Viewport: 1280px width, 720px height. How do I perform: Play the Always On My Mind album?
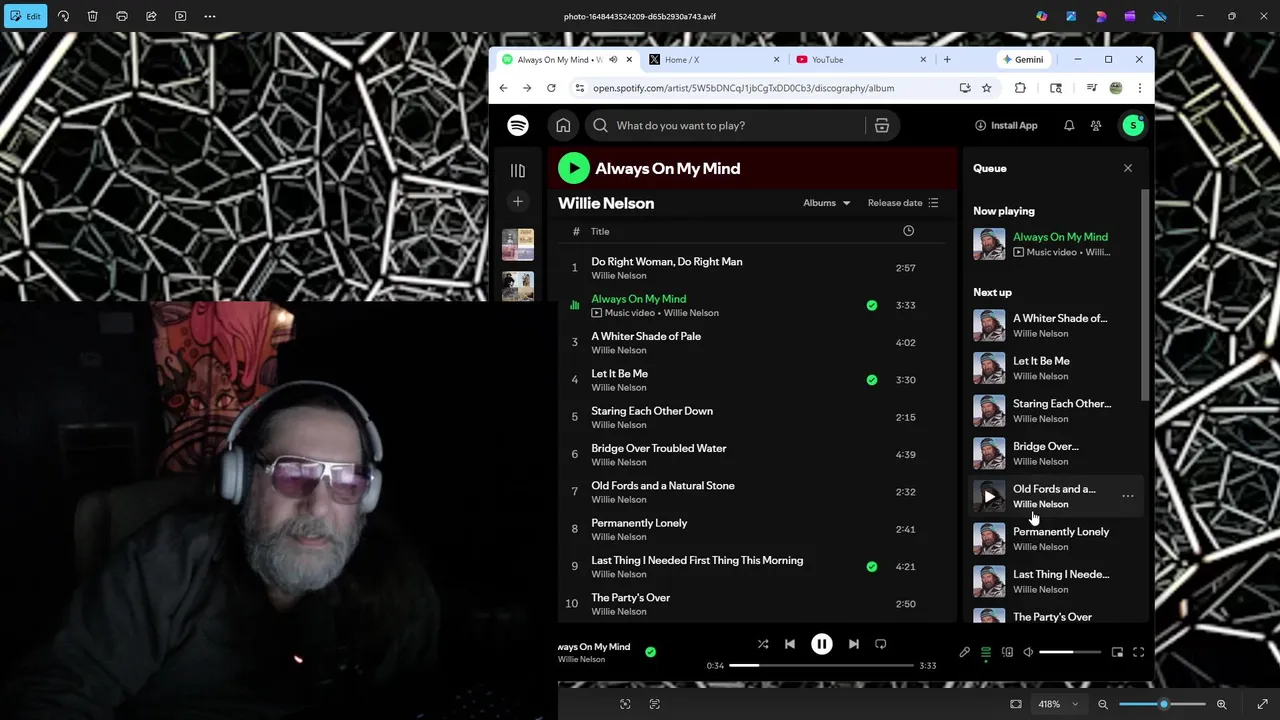[573, 168]
